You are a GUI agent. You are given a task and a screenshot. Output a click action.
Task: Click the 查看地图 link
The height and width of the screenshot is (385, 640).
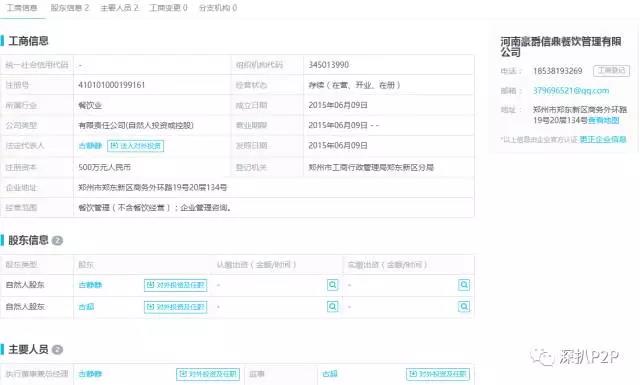(x=604, y=120)
